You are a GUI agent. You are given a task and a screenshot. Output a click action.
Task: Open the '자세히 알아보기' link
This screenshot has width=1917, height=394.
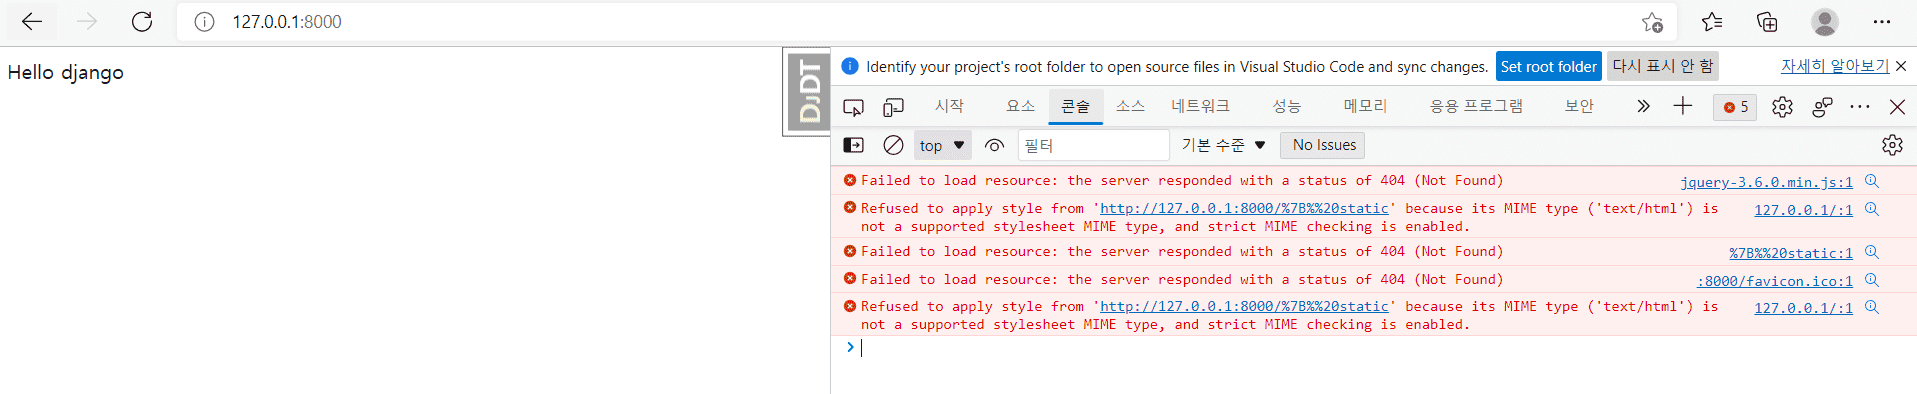pyautogui.click(x=1834, y=66)
